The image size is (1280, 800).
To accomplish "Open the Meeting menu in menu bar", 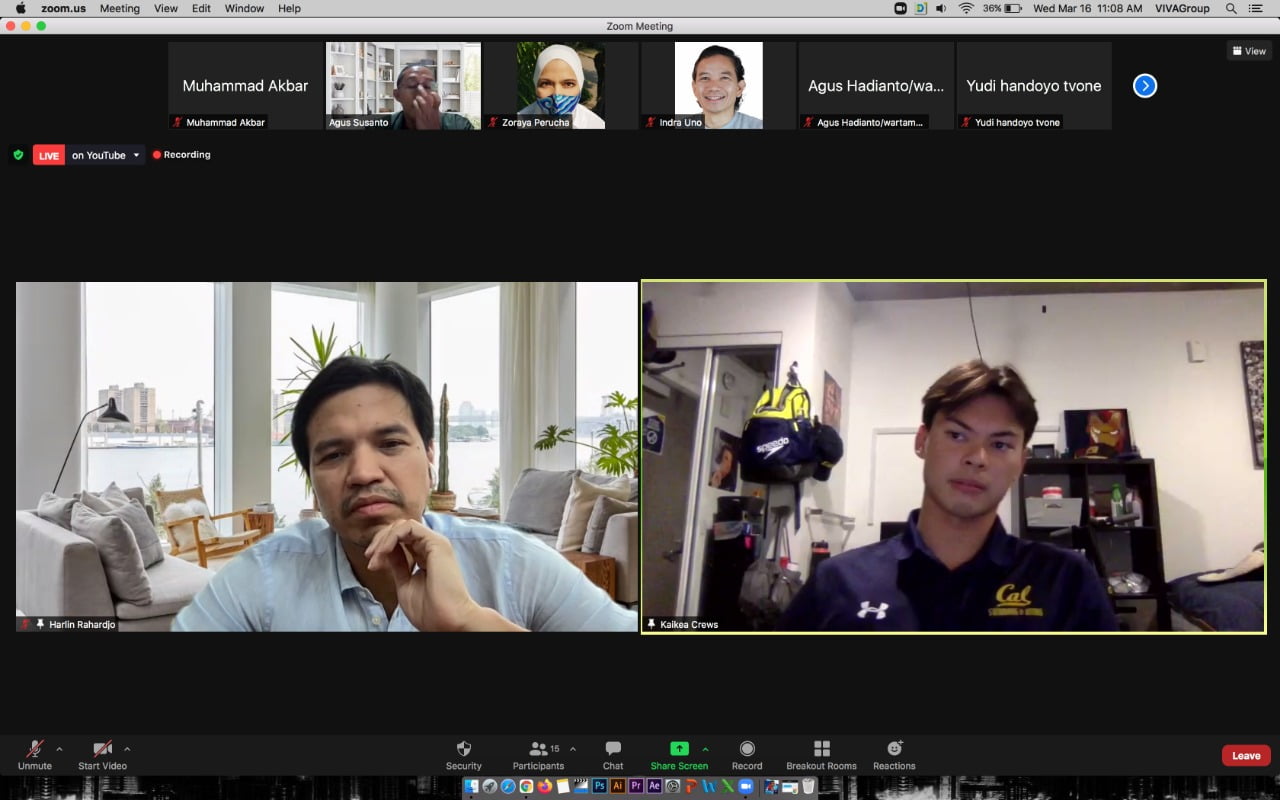I will pyautogui.click(x=120, y=8).
